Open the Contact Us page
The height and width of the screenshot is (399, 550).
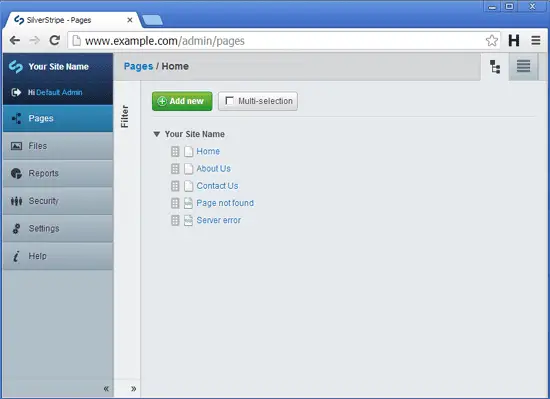click(x=217, y=186)
